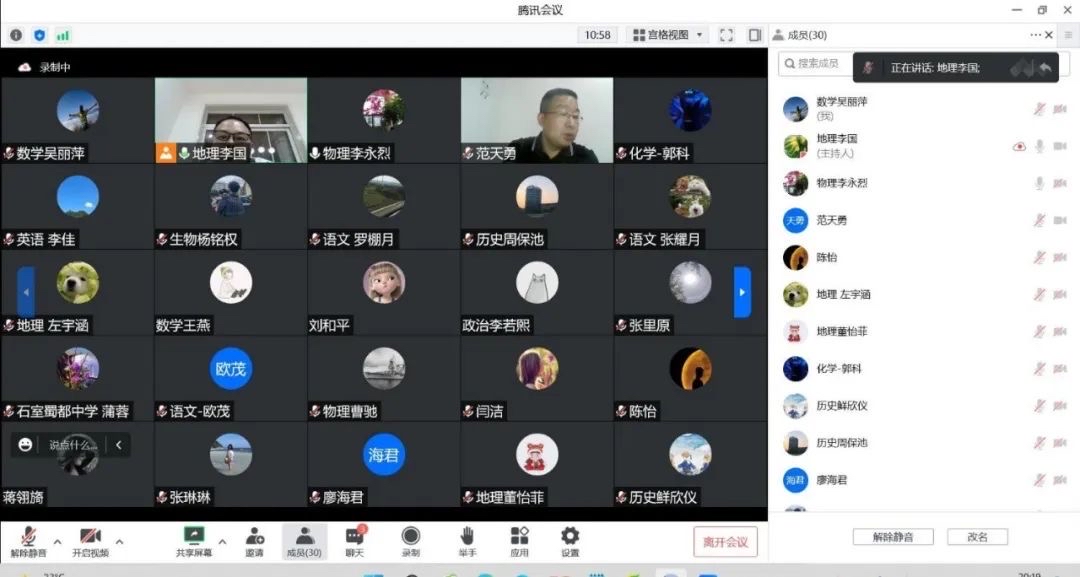Viewport: 1080px width, 577px height.
Task: Open the member panel more options menu
Action: [1035, 34]
